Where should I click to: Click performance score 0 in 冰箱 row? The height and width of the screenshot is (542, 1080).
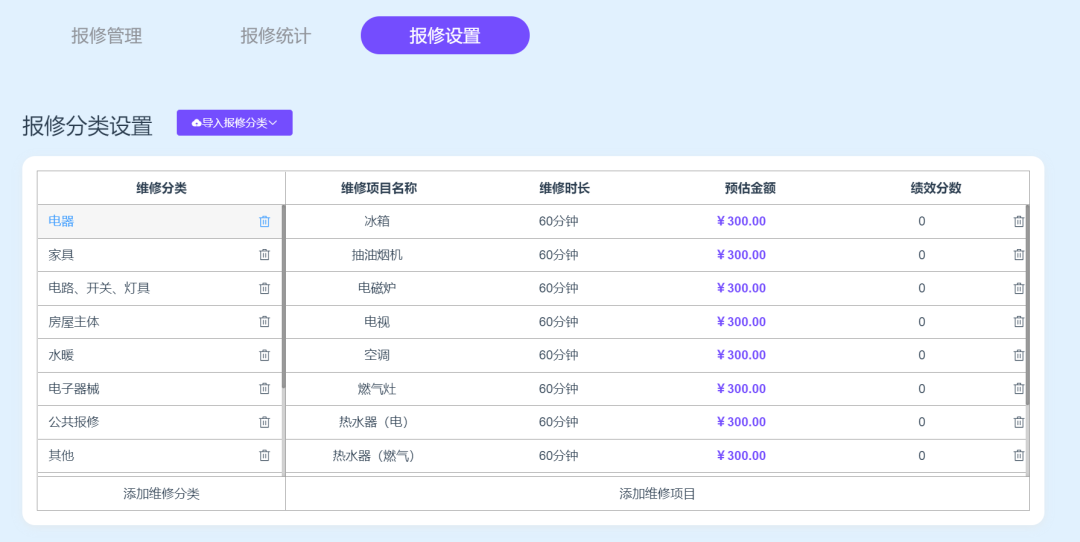(922, 221)
